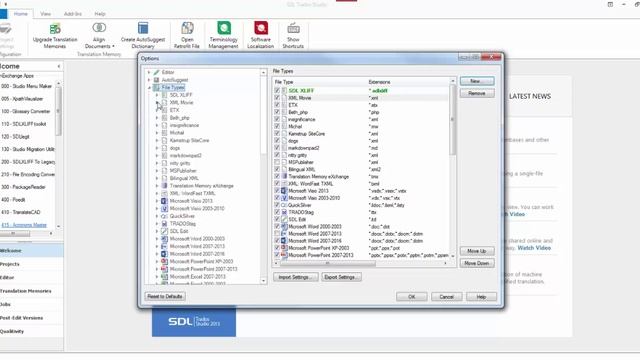Toggle the Microsoft PowerPoint XP-2003 checkbox
Screen dimensions: 640x360
(277, 248)
